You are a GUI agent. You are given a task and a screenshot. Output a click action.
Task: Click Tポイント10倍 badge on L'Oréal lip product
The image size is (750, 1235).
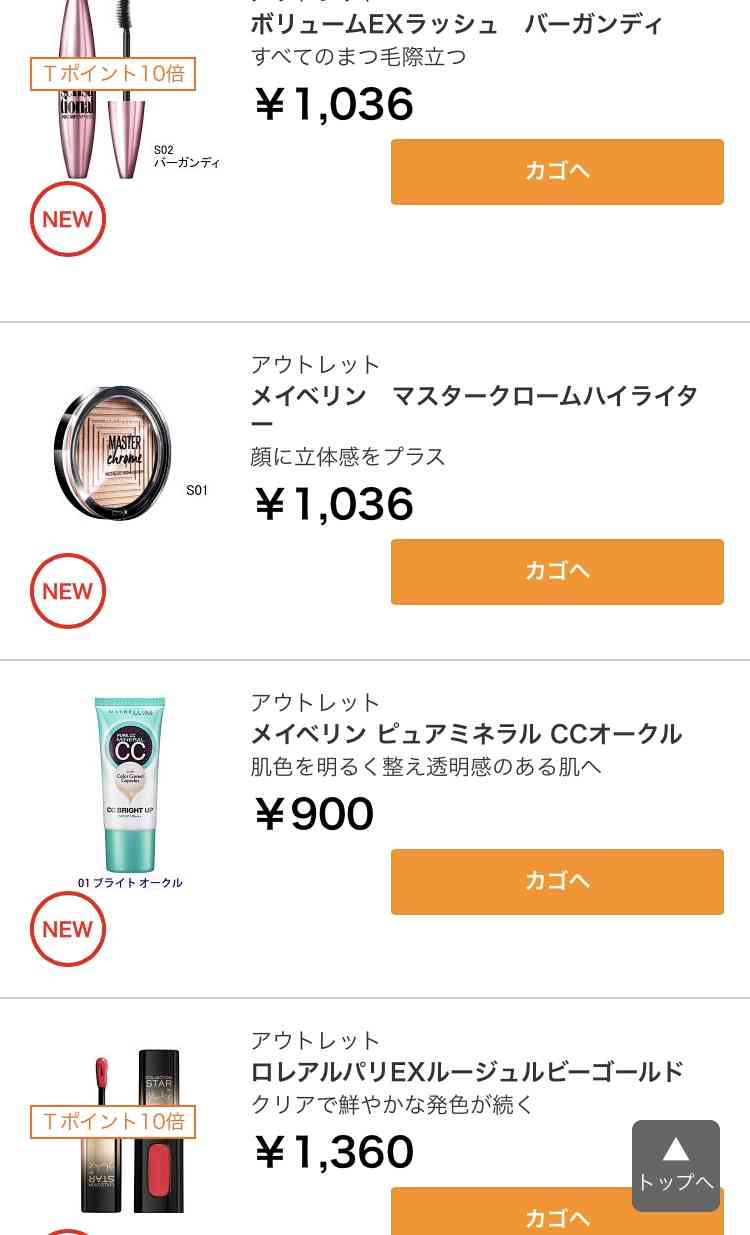[113, 1122]
